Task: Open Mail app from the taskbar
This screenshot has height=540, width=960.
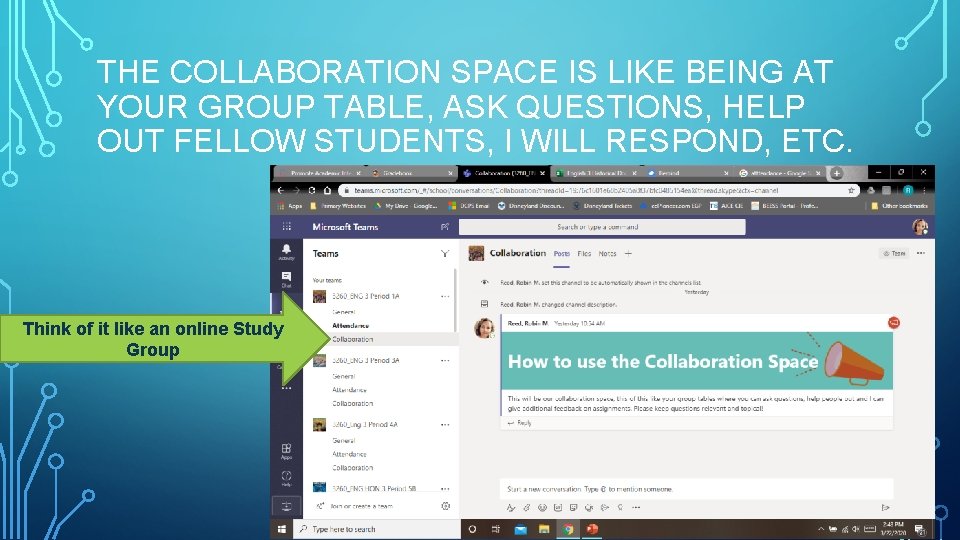Action: coord(520,530)
